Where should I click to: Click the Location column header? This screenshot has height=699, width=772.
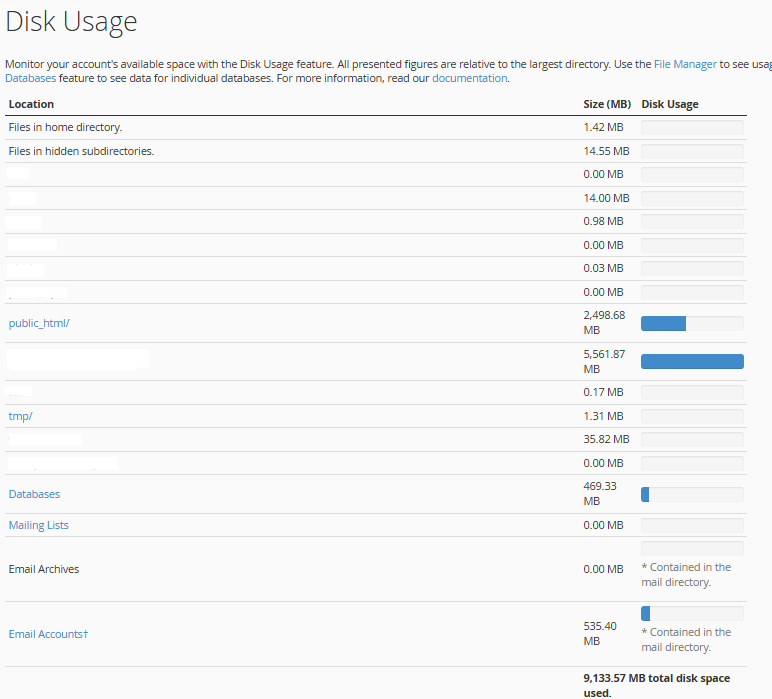tap(31, 104)
